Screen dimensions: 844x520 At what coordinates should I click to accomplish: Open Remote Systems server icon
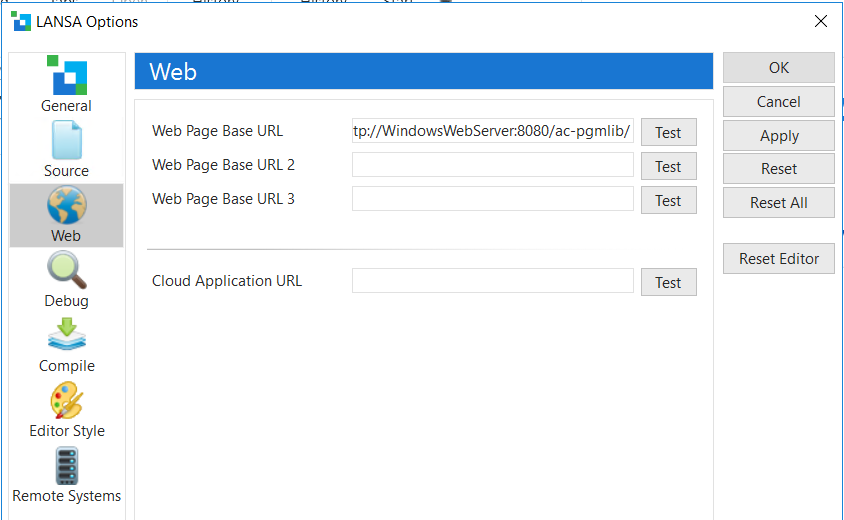(67, 466)
